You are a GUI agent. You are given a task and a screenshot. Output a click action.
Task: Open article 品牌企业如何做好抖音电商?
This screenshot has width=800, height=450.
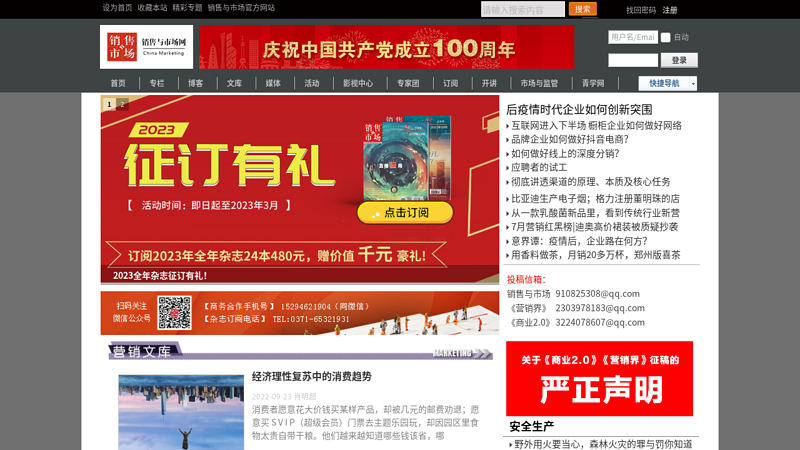[570, 139]
